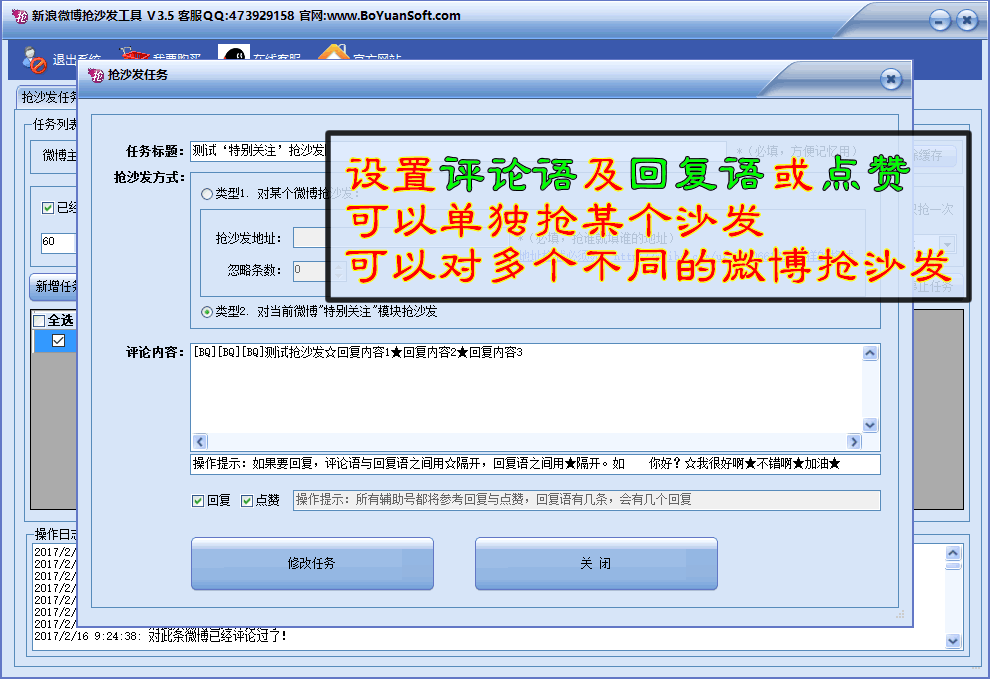Click the 评论内容: label
Screen dimensions: 990x679
[155, 352]
